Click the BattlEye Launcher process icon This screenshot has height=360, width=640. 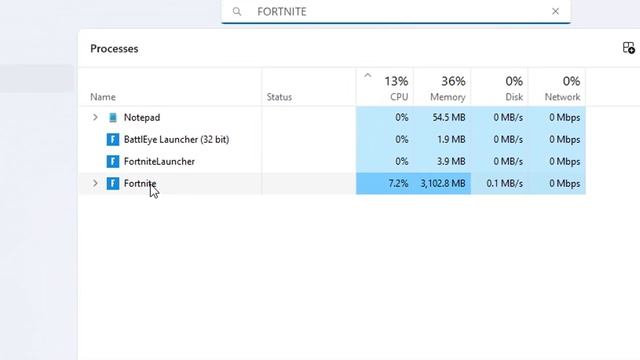[x=113, y=140]
